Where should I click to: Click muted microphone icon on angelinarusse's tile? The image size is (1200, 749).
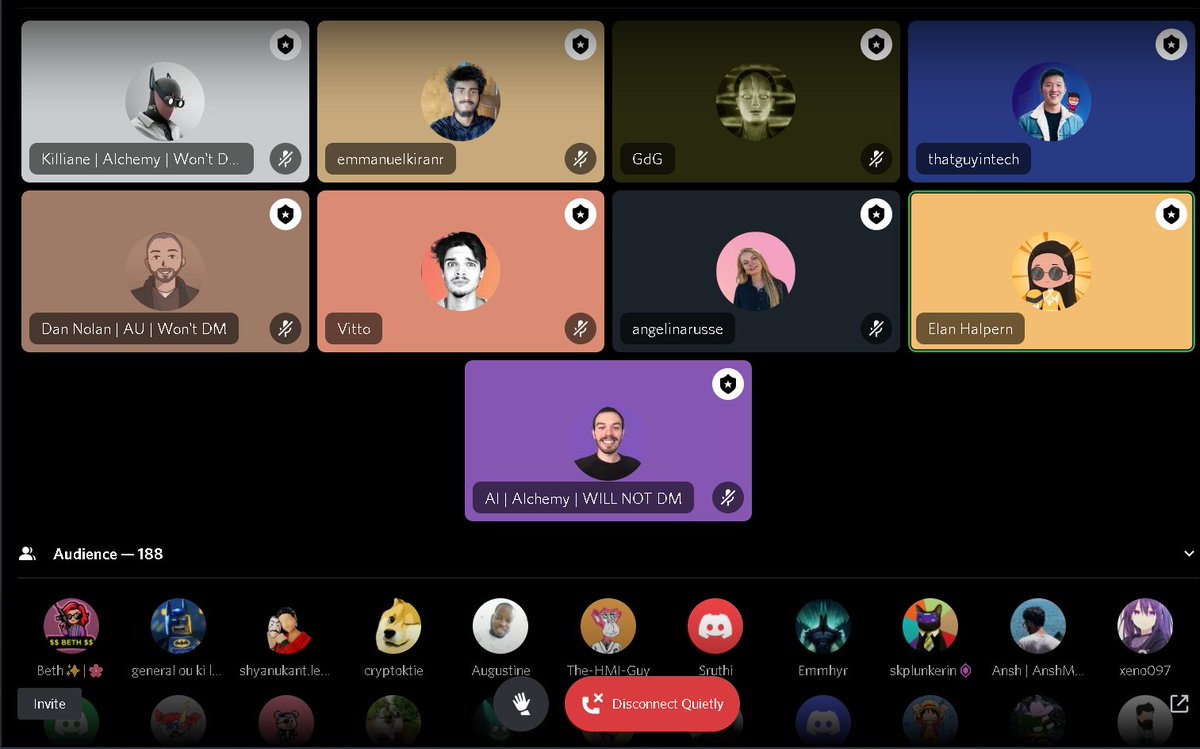point(877,328)
